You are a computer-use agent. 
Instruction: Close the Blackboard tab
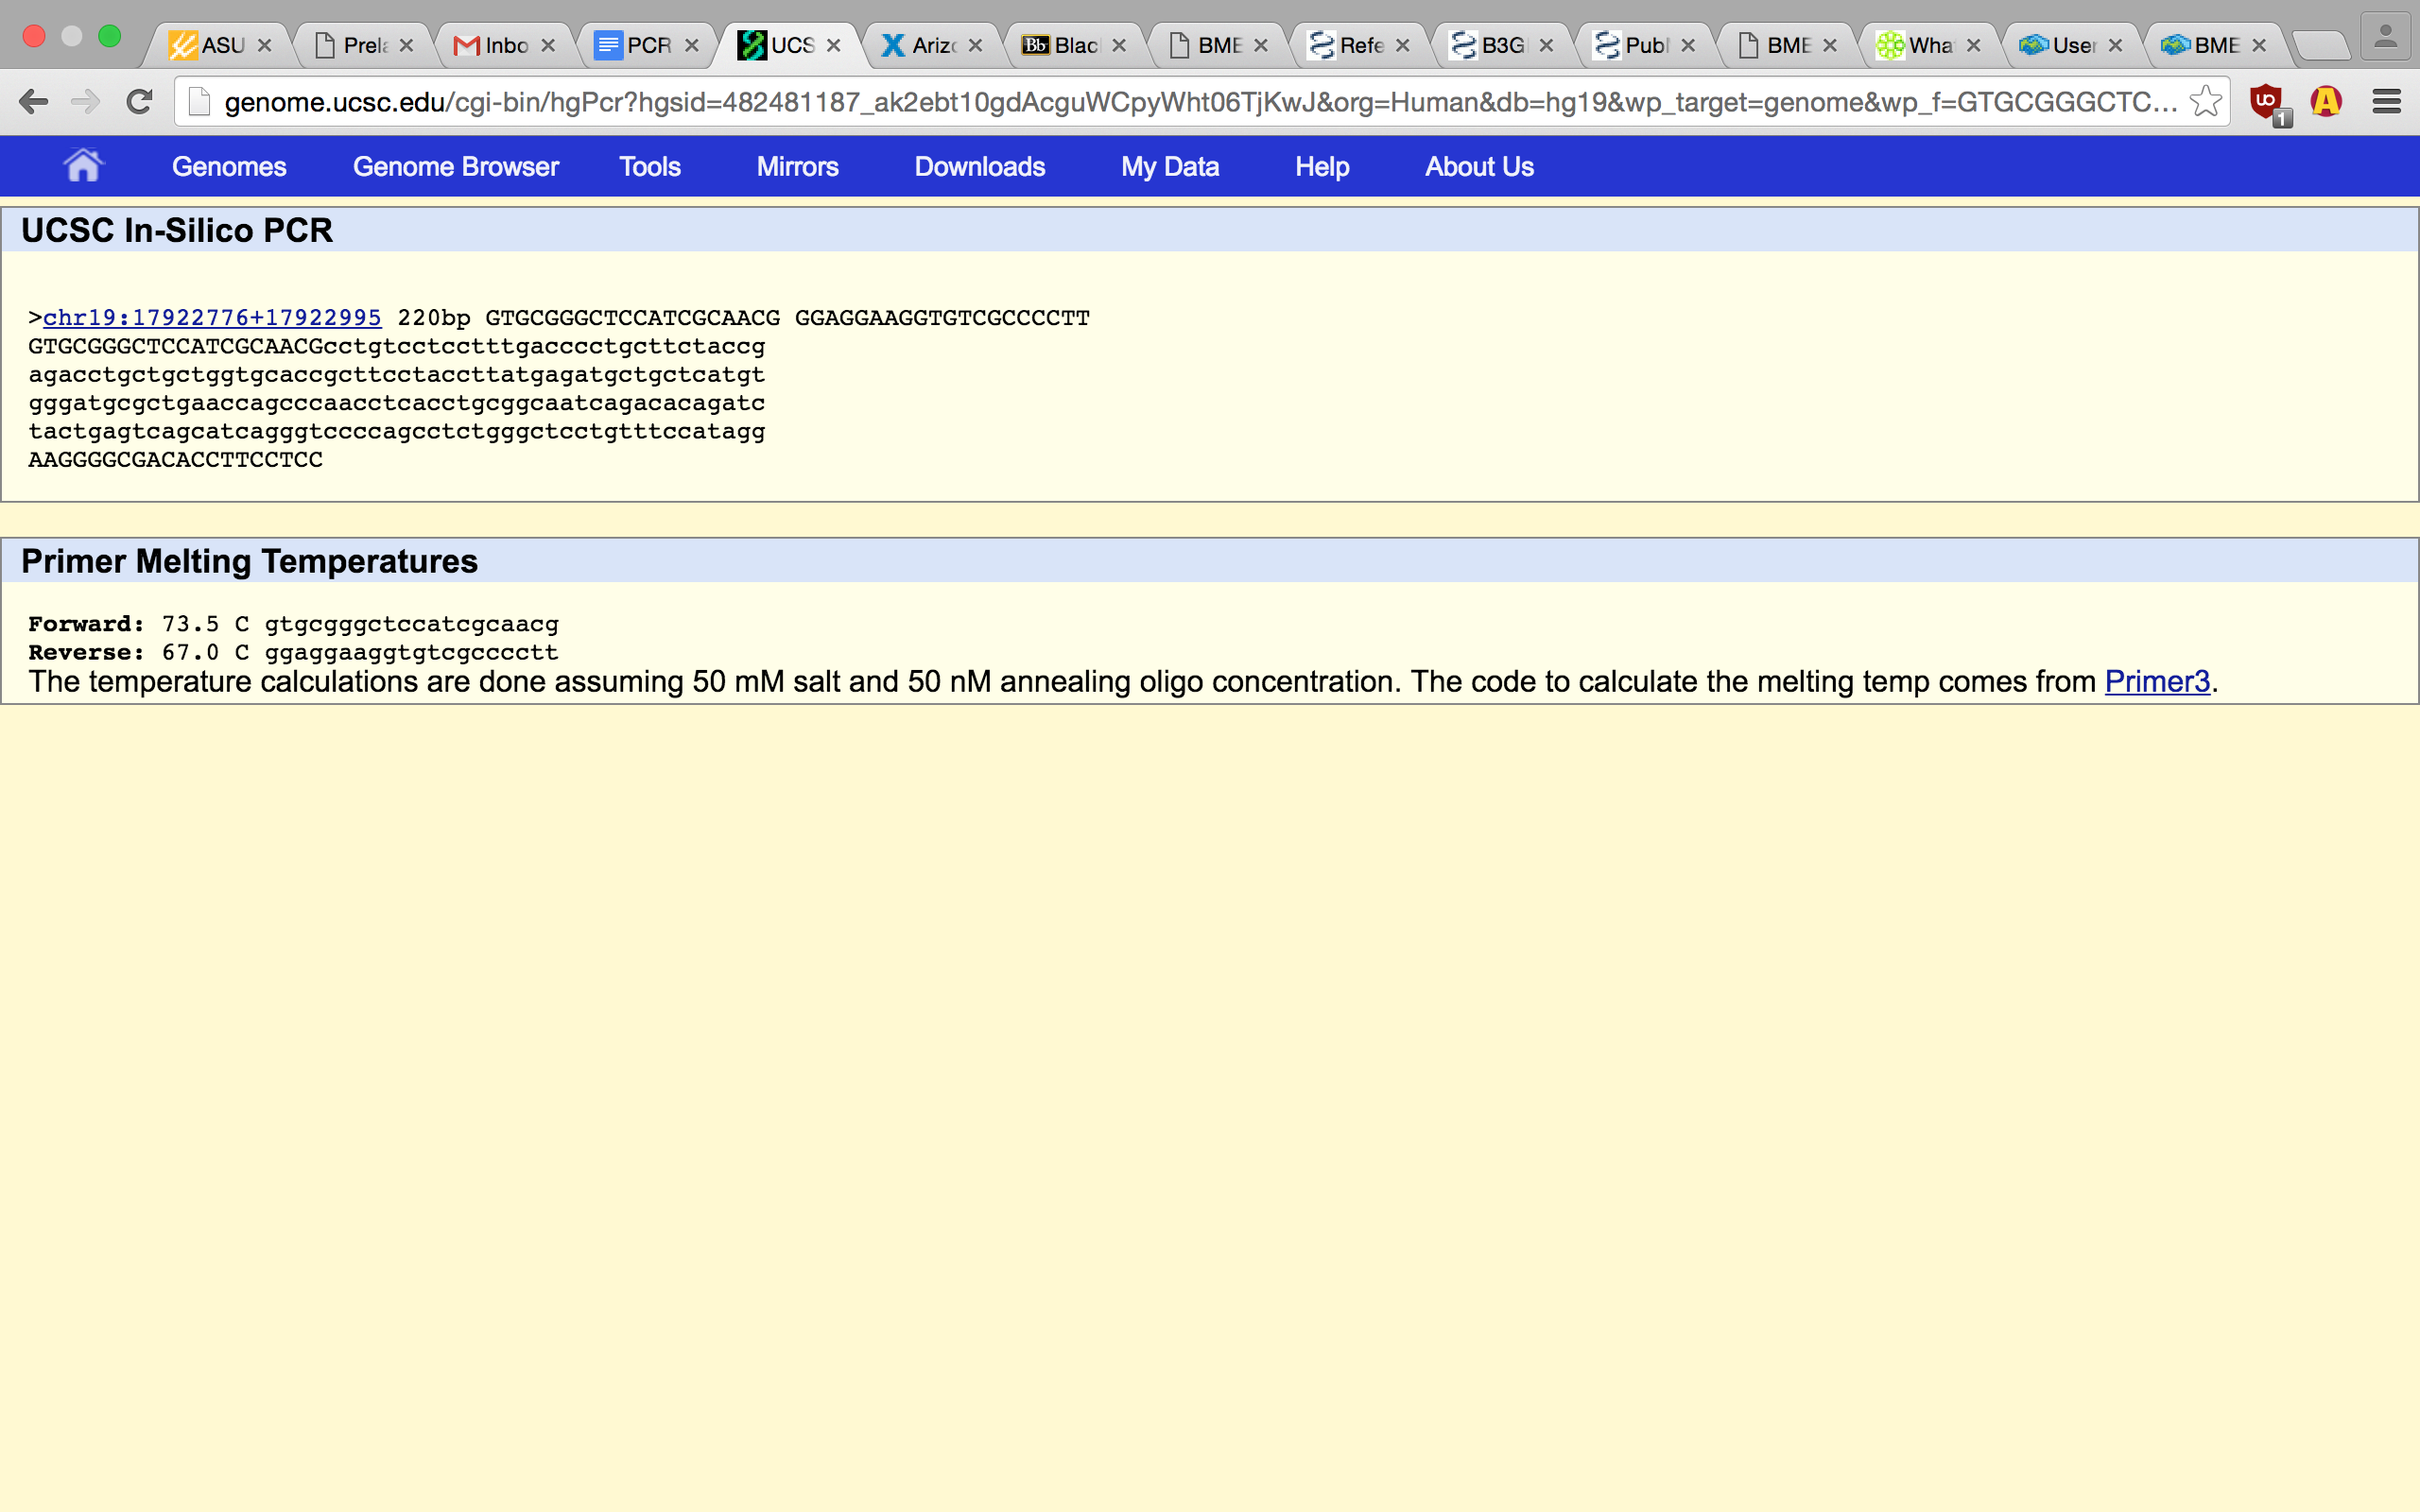[1119, 46]
